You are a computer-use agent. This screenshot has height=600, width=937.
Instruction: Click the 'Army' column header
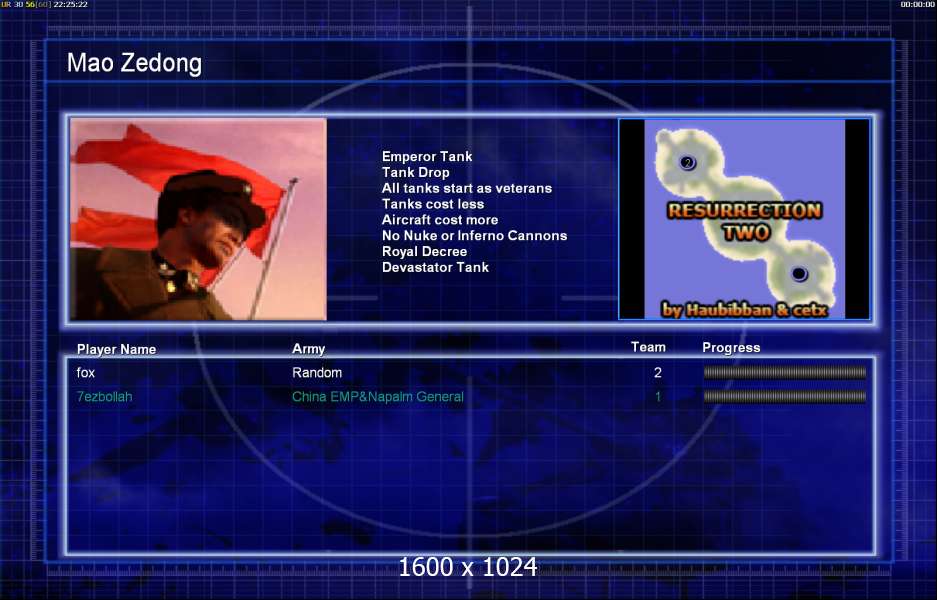(x=308, y=349)
